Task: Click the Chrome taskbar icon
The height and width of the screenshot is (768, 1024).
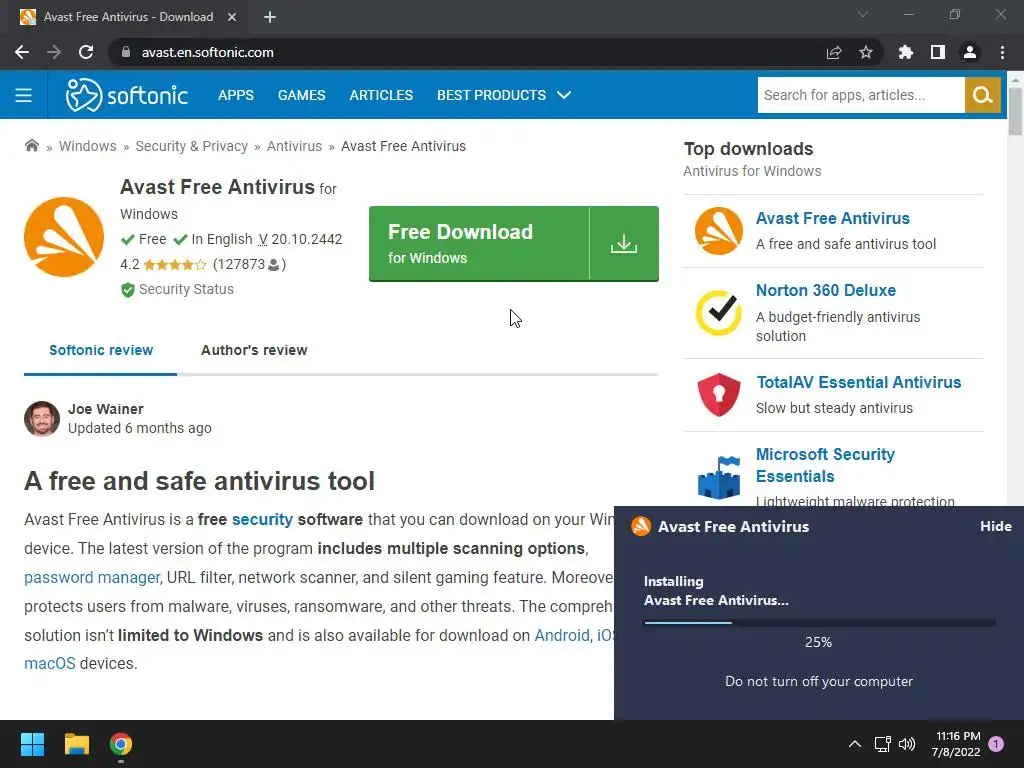Action: click(x=121, y=744)
